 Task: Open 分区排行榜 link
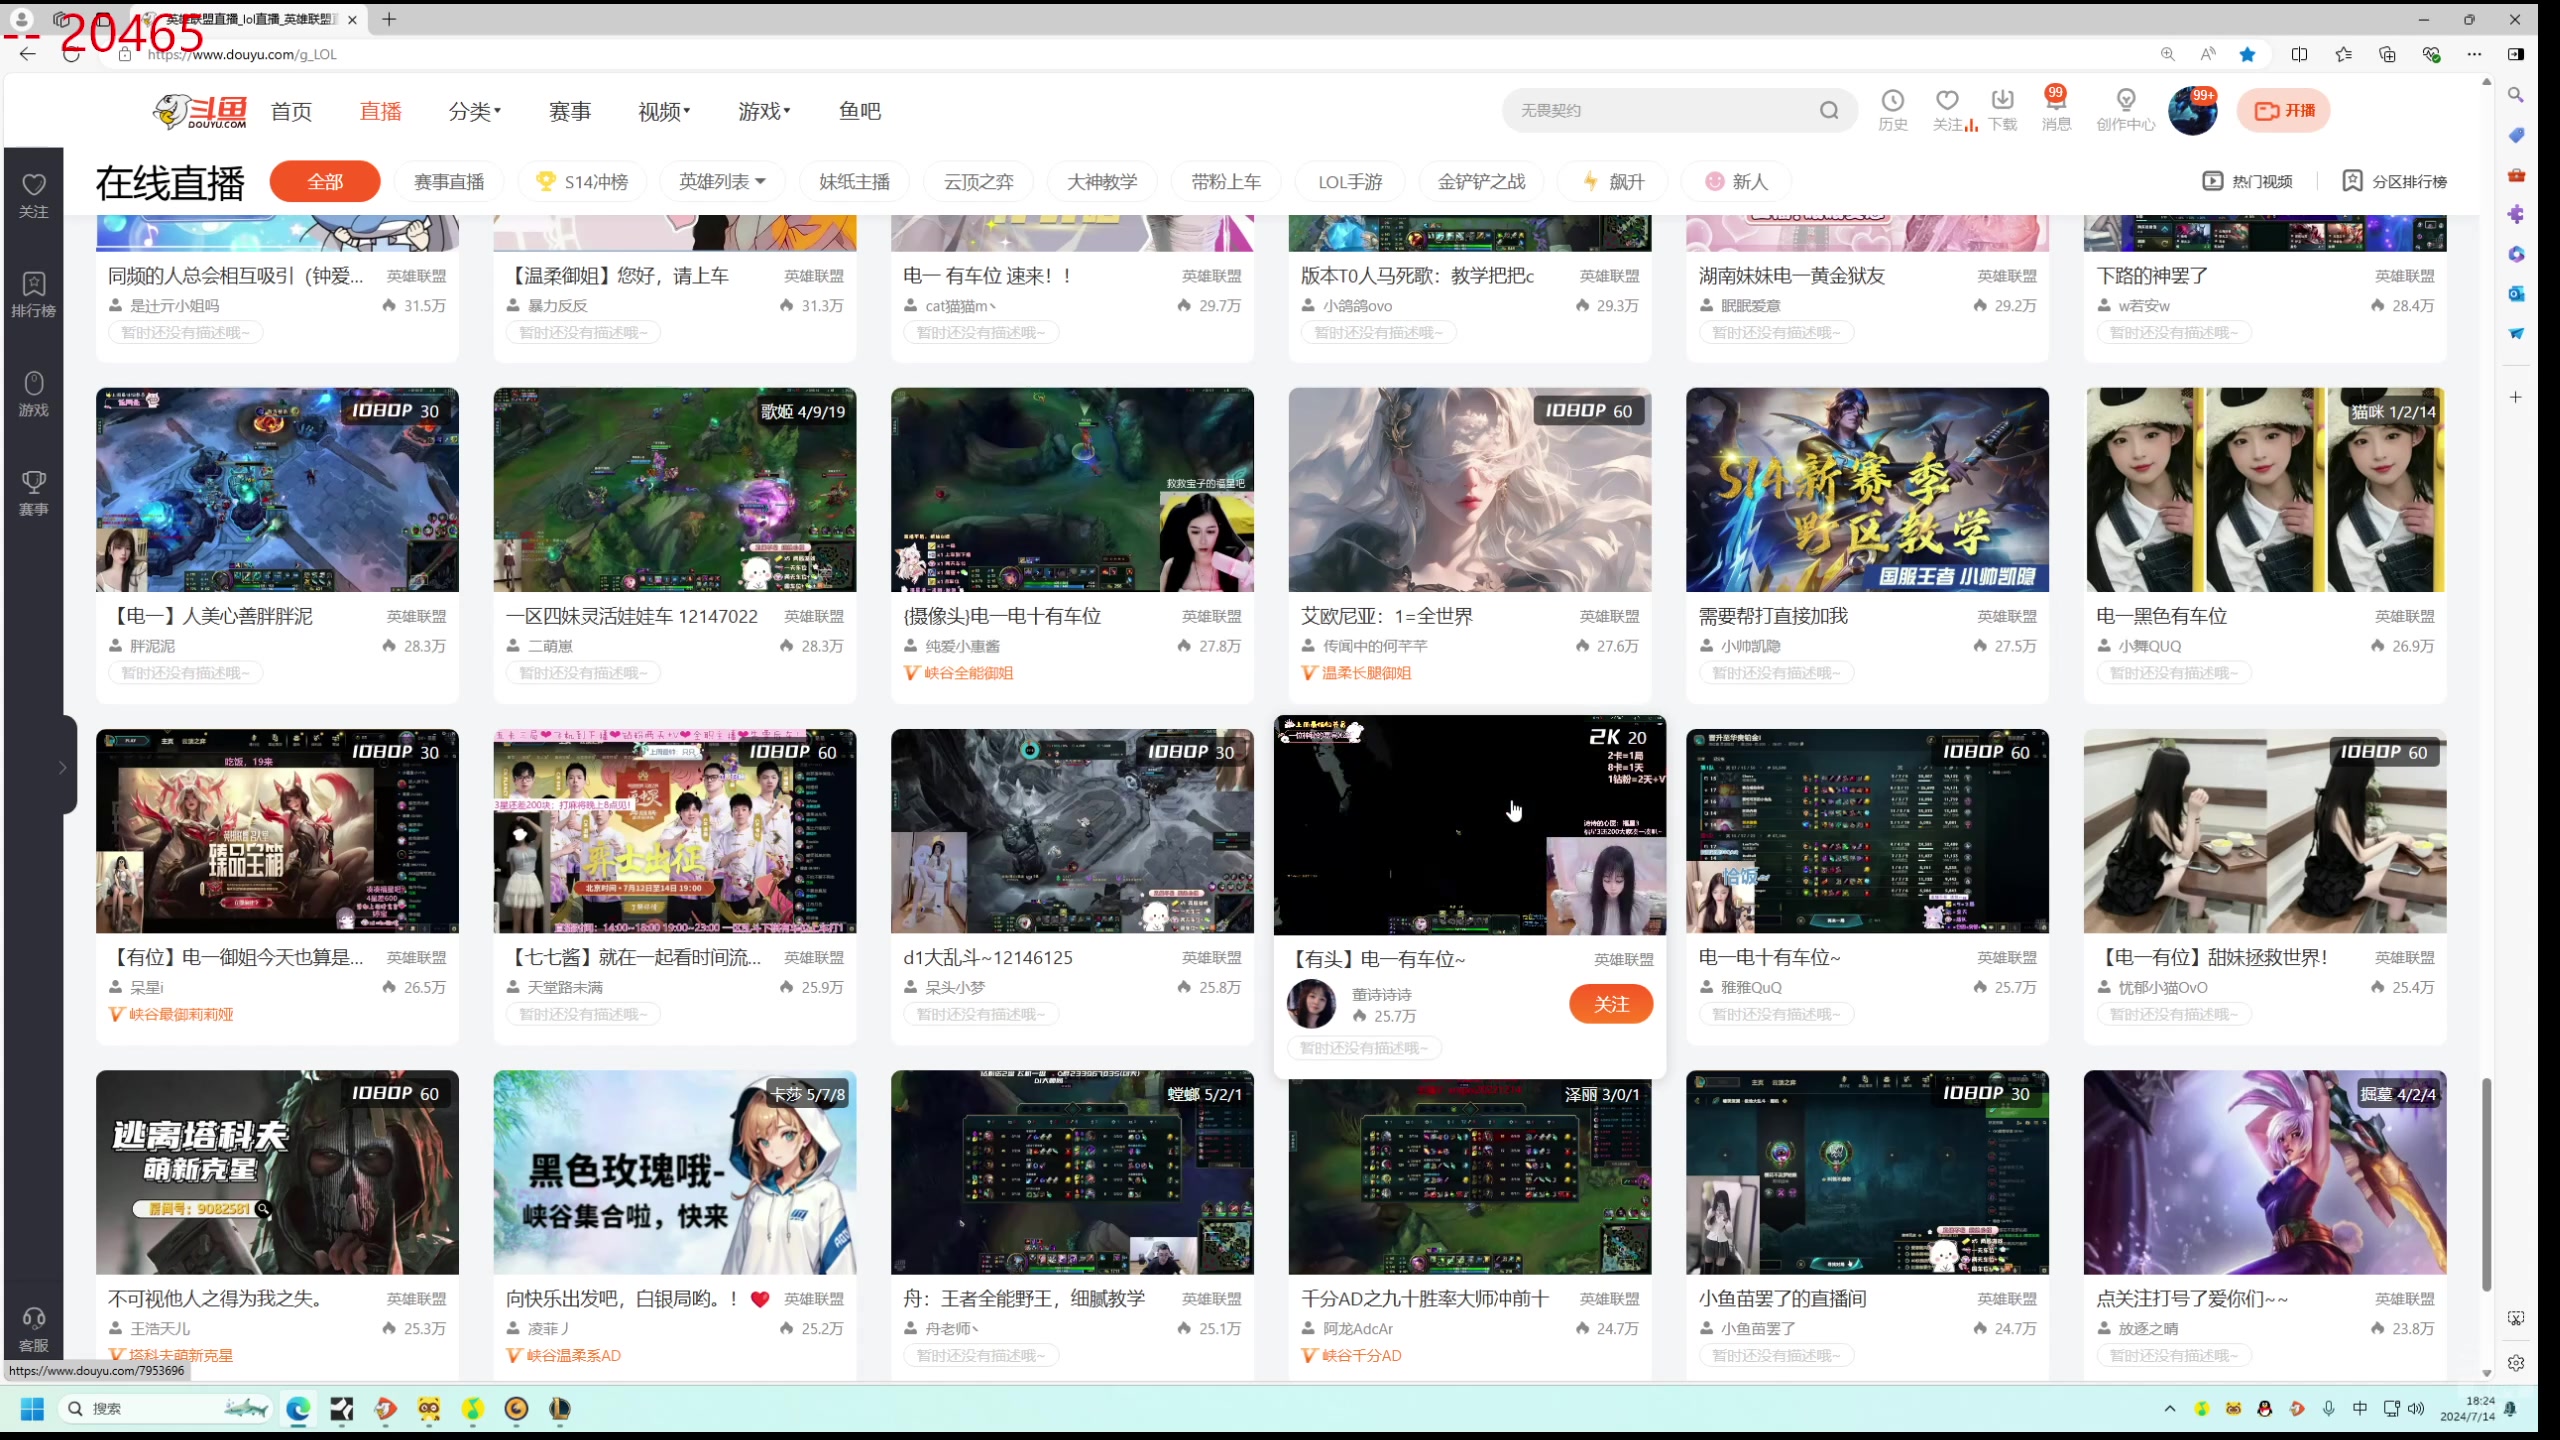2394,181
